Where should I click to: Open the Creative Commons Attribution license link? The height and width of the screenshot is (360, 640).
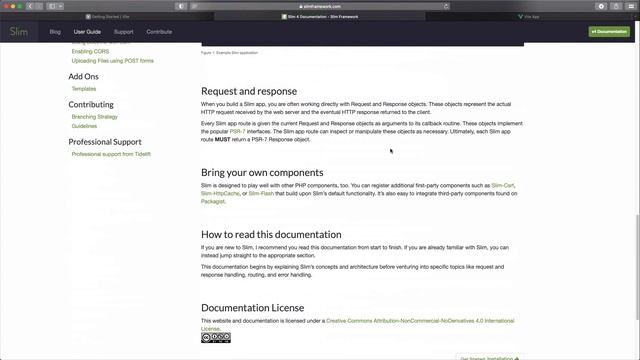pyautogui.click(x=420, y=321)
